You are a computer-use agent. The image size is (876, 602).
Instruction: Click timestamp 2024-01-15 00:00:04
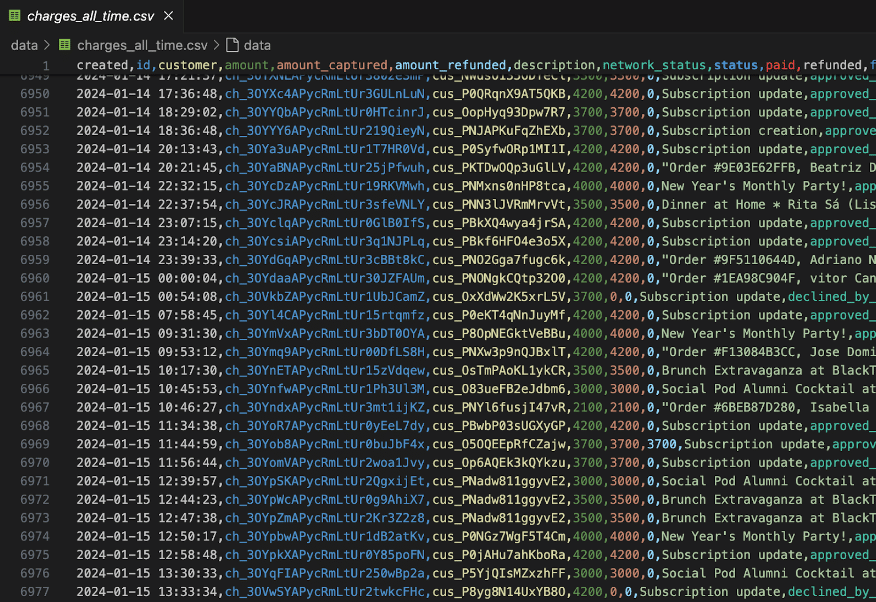point(147,278)
